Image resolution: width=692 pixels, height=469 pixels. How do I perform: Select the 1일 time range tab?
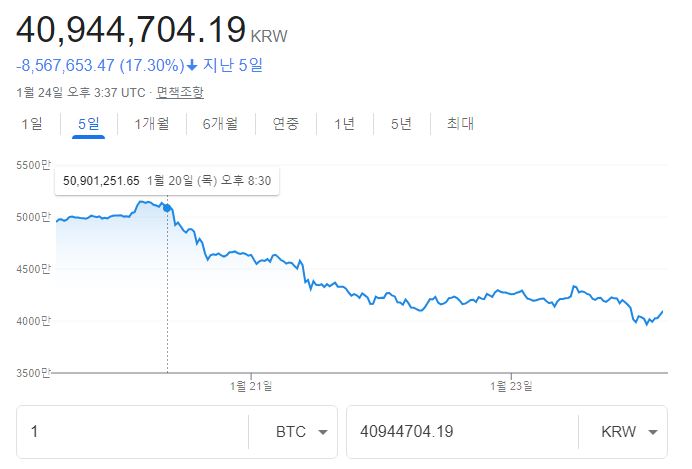tap(31, 124)
